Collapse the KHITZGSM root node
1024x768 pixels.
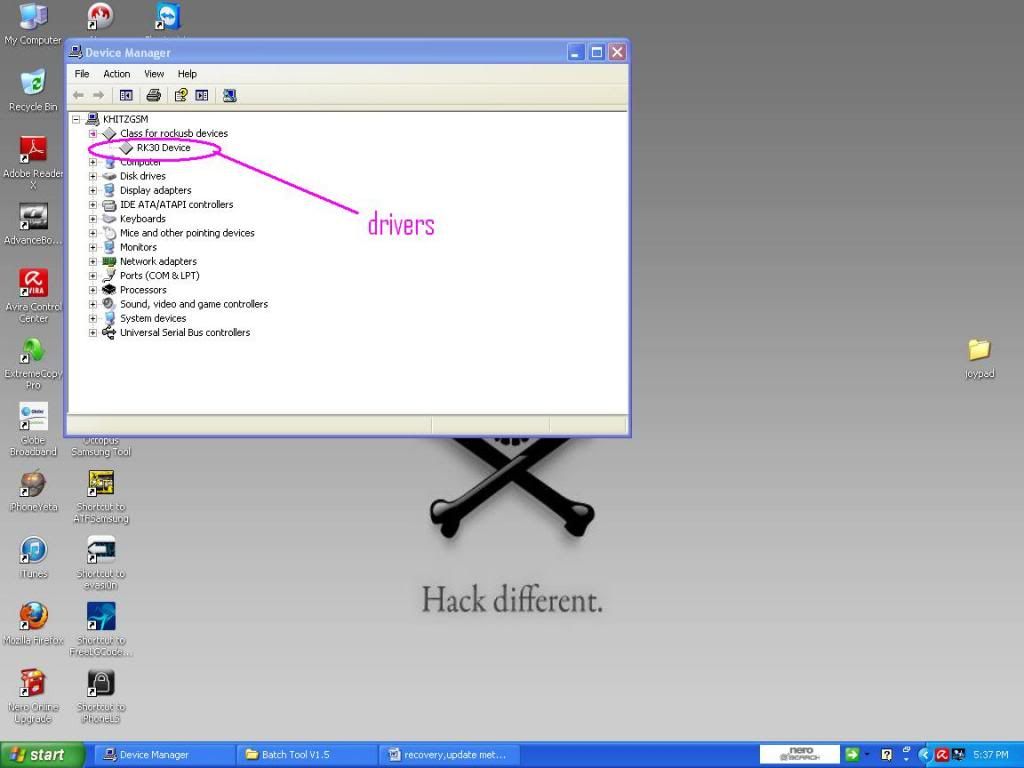pyautogui.click(x=76, y=120)
